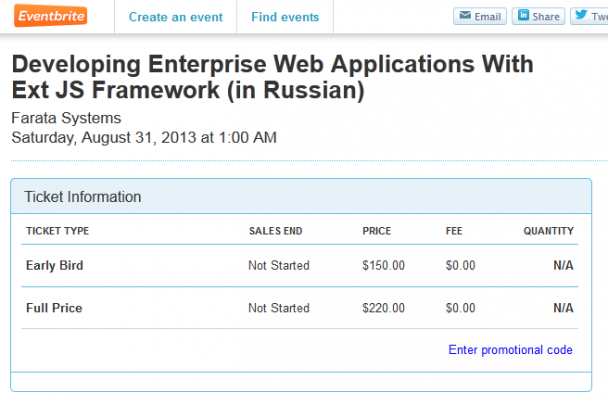Click the $150.00 price cell

(383, 265)
